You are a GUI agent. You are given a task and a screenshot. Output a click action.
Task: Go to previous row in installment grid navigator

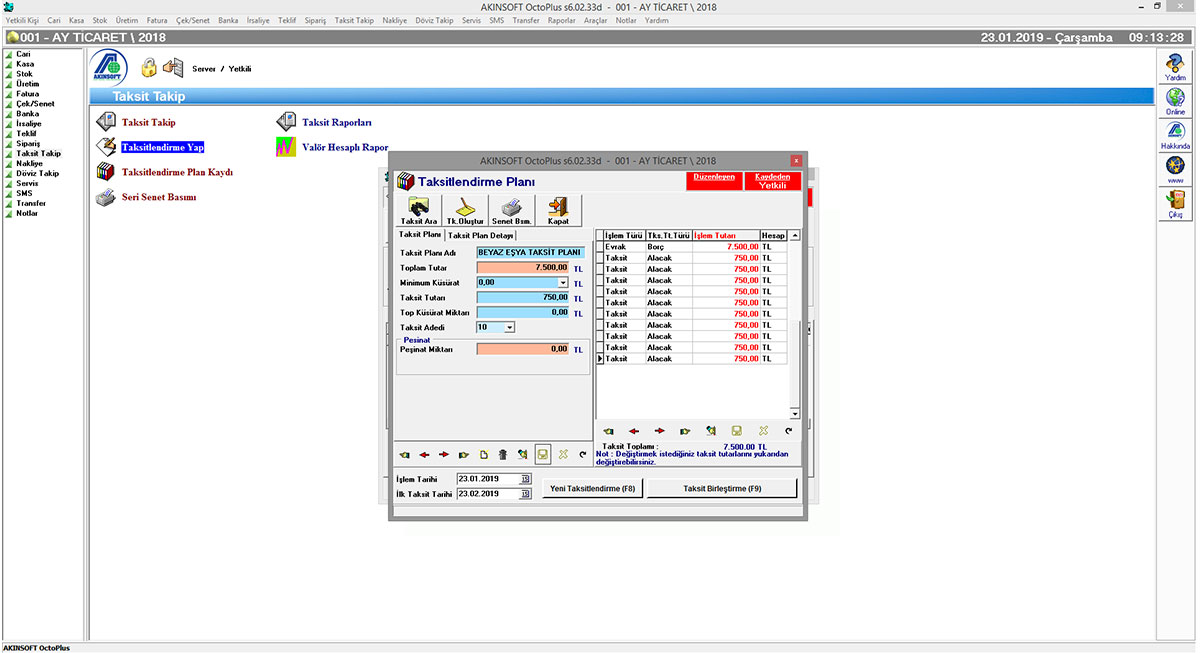pyautogui.click(x=633, y=431)
